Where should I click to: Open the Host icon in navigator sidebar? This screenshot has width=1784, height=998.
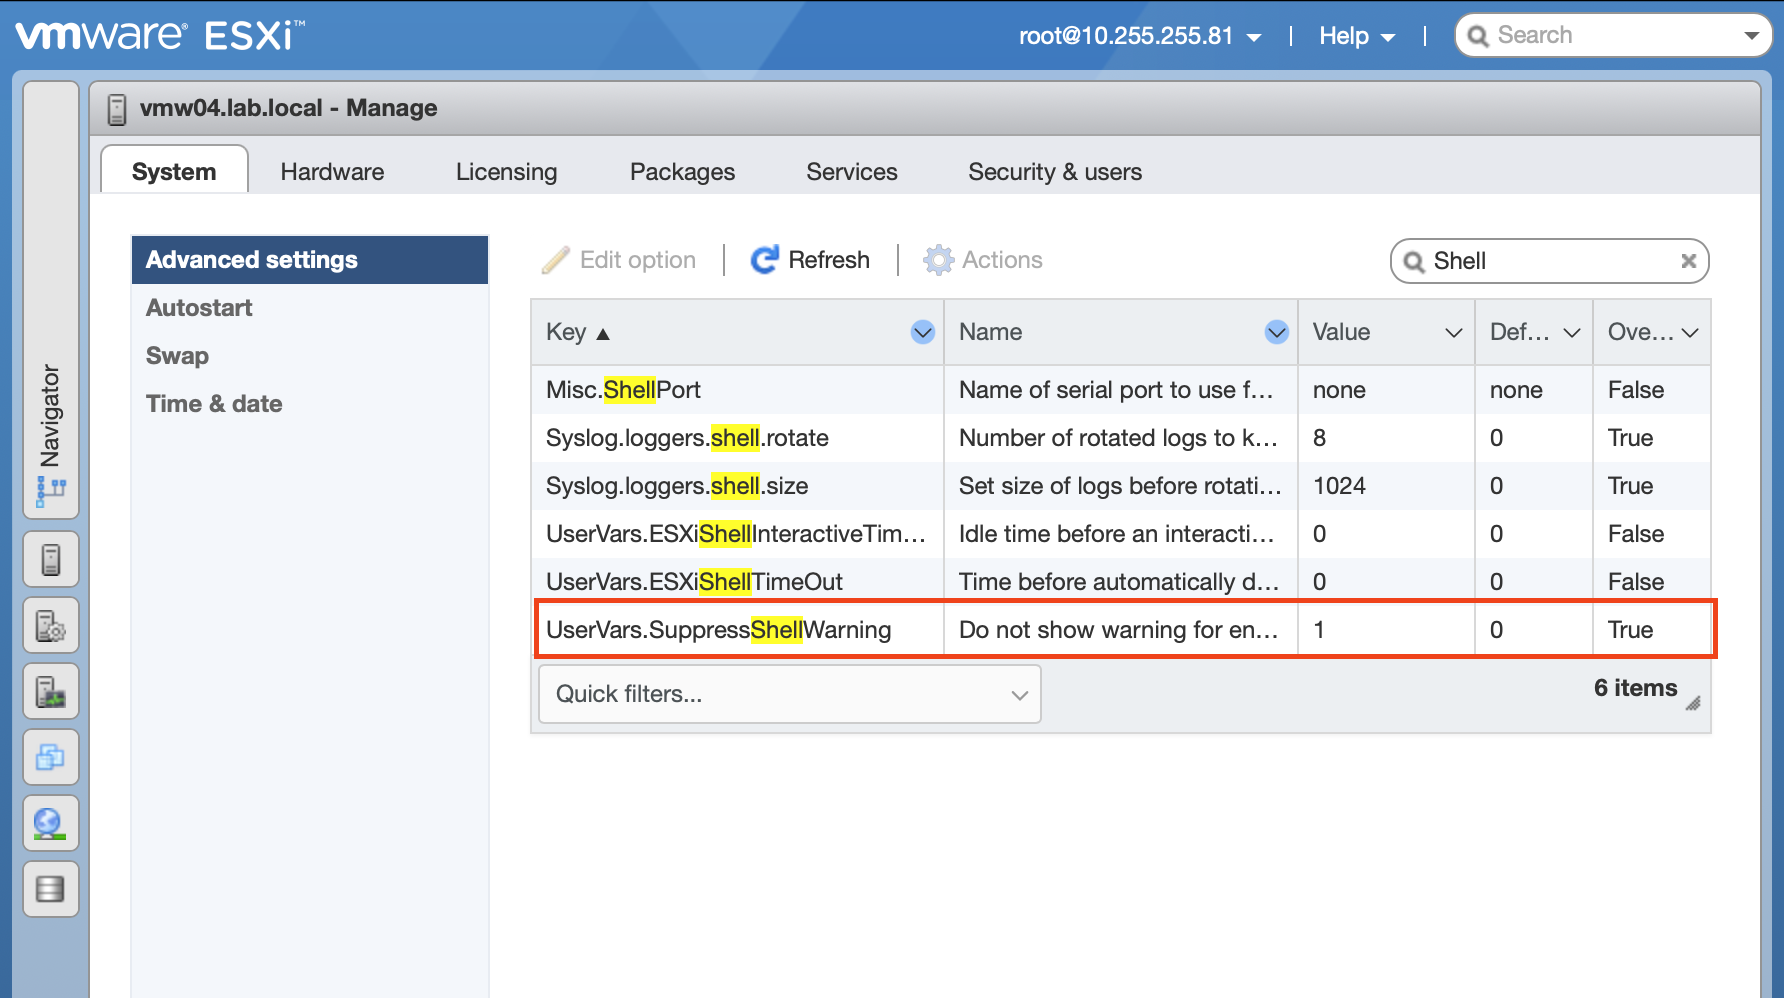51,559
